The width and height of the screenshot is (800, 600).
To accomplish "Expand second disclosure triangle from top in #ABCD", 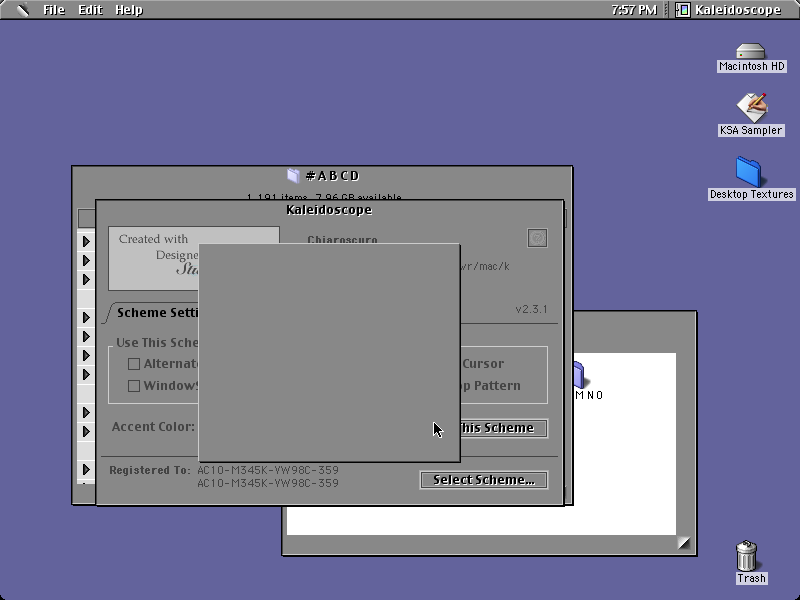I will point(86,261).
